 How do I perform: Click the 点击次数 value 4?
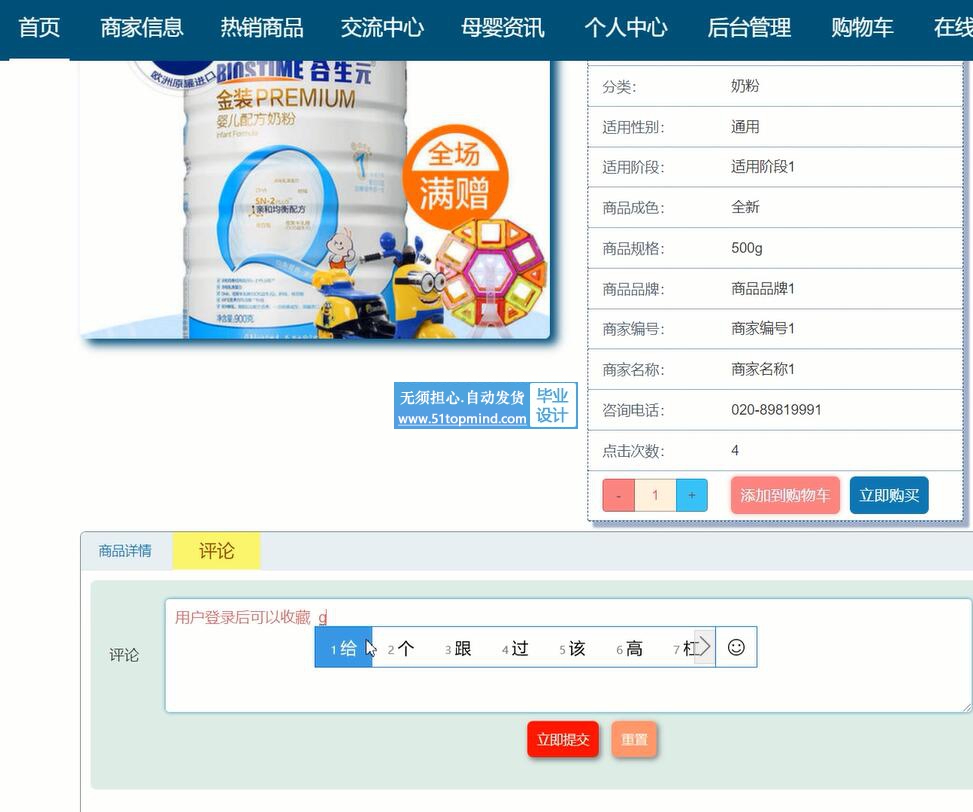[x=735, y=450]
